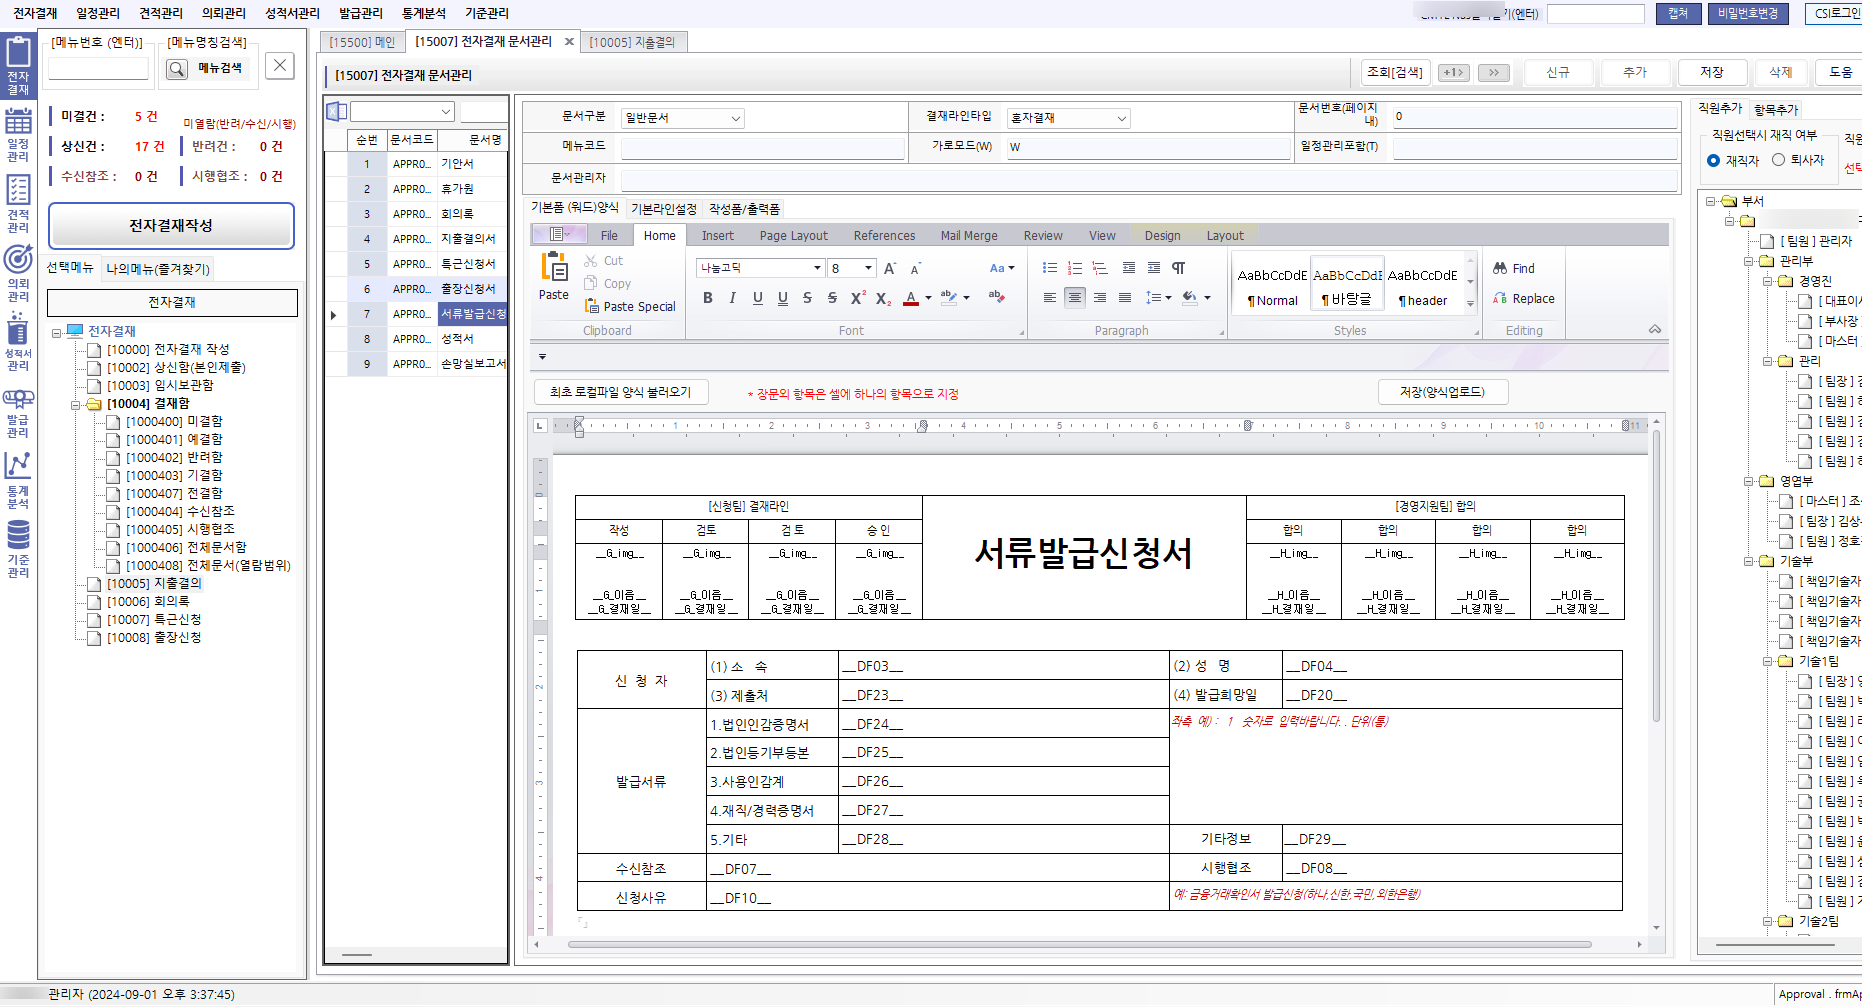Collapse the 전자결재 root tree node
1862x1007 pixels.
56,333
